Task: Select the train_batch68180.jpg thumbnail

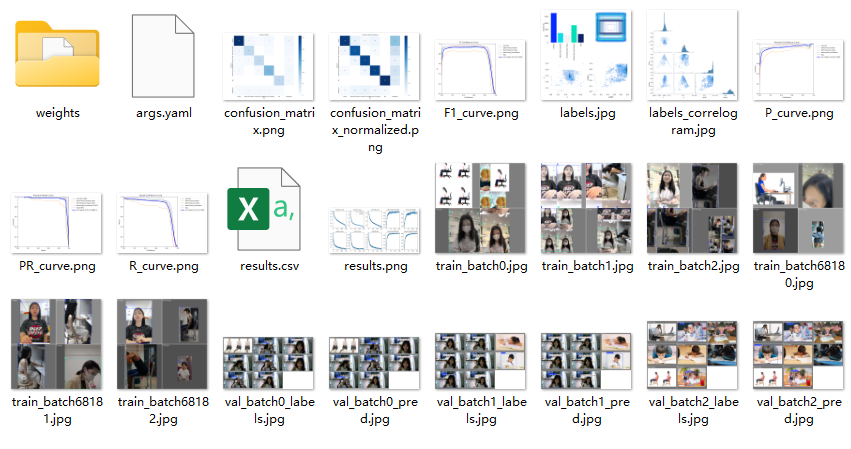Action: [x=798, y=208]
